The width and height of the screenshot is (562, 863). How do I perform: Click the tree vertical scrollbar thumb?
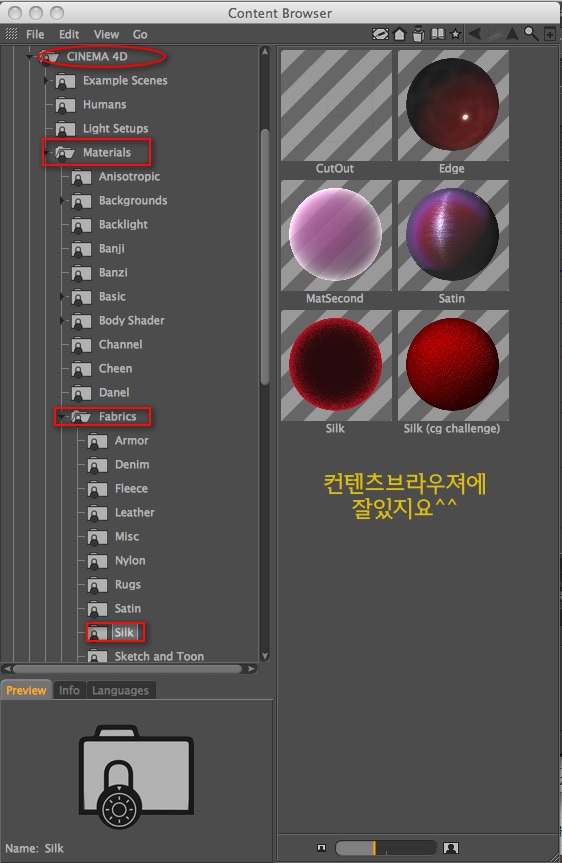(x=265, y=257)
